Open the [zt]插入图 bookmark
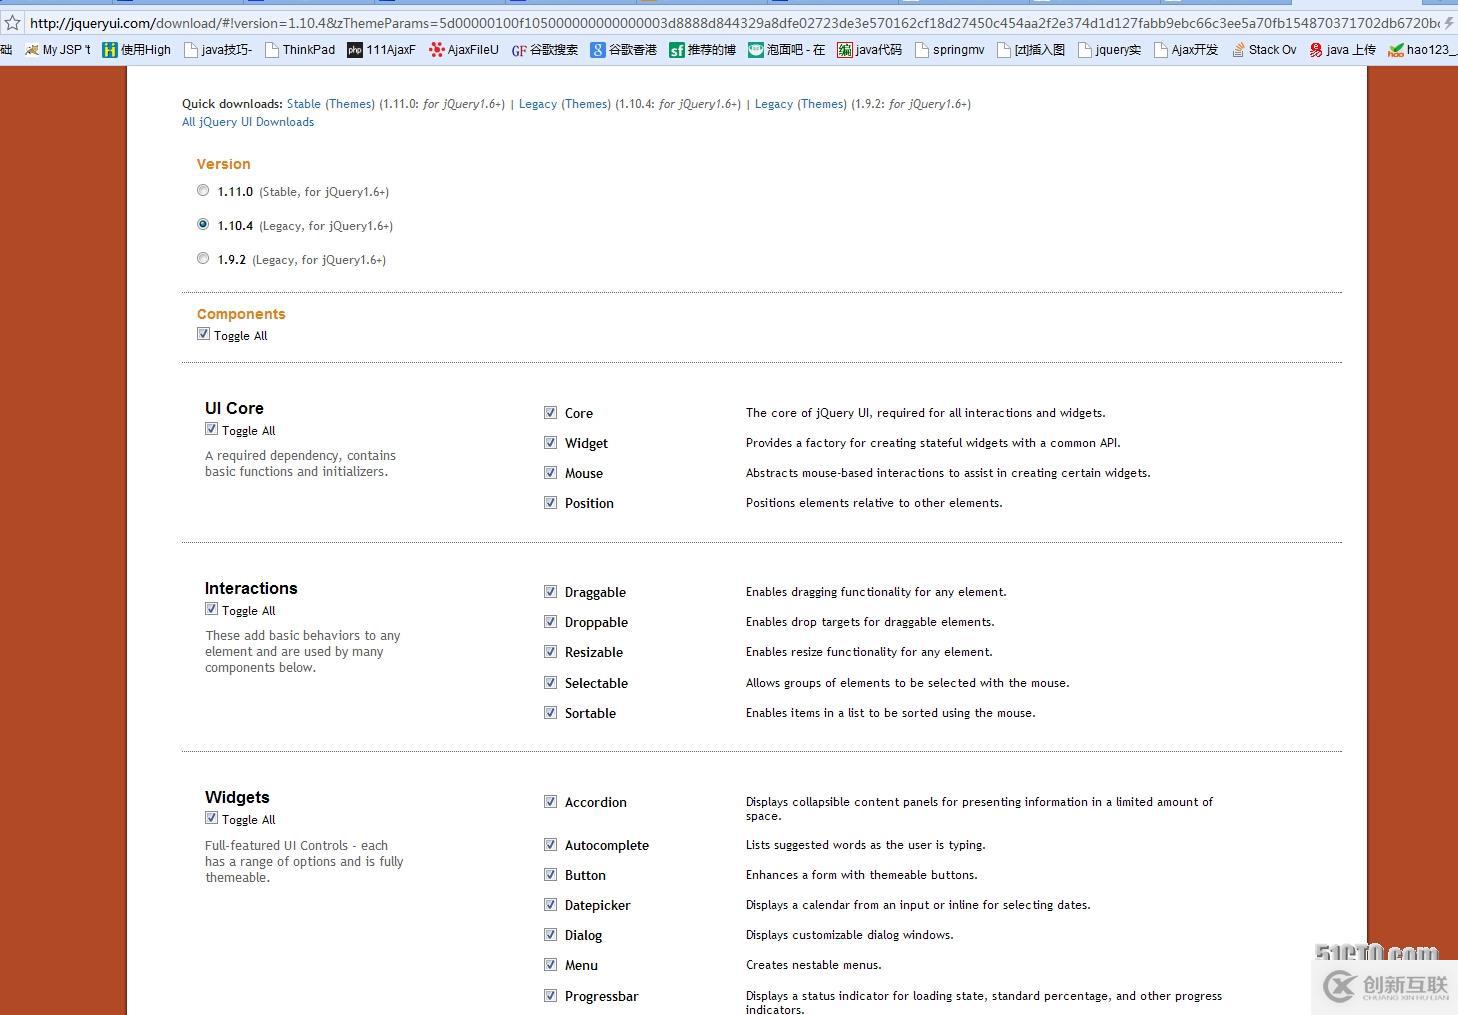Viewport: 1458px width, 1015px height. click(x=1031, y=50)
